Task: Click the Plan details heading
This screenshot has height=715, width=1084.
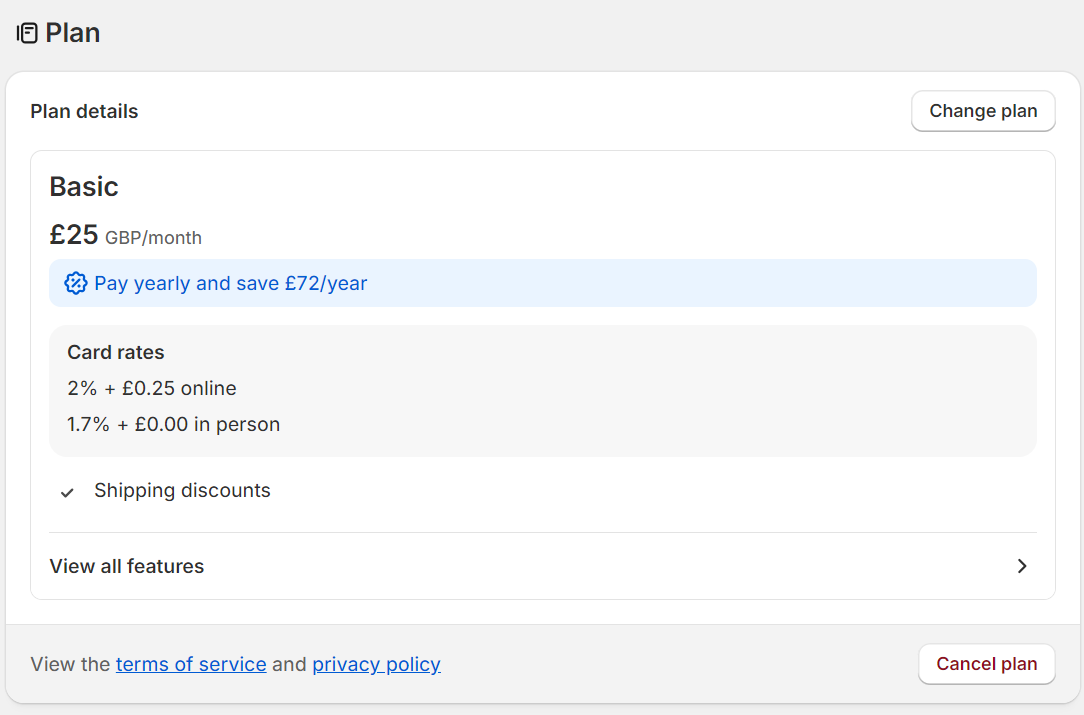Action: click(x=84, y=111)
